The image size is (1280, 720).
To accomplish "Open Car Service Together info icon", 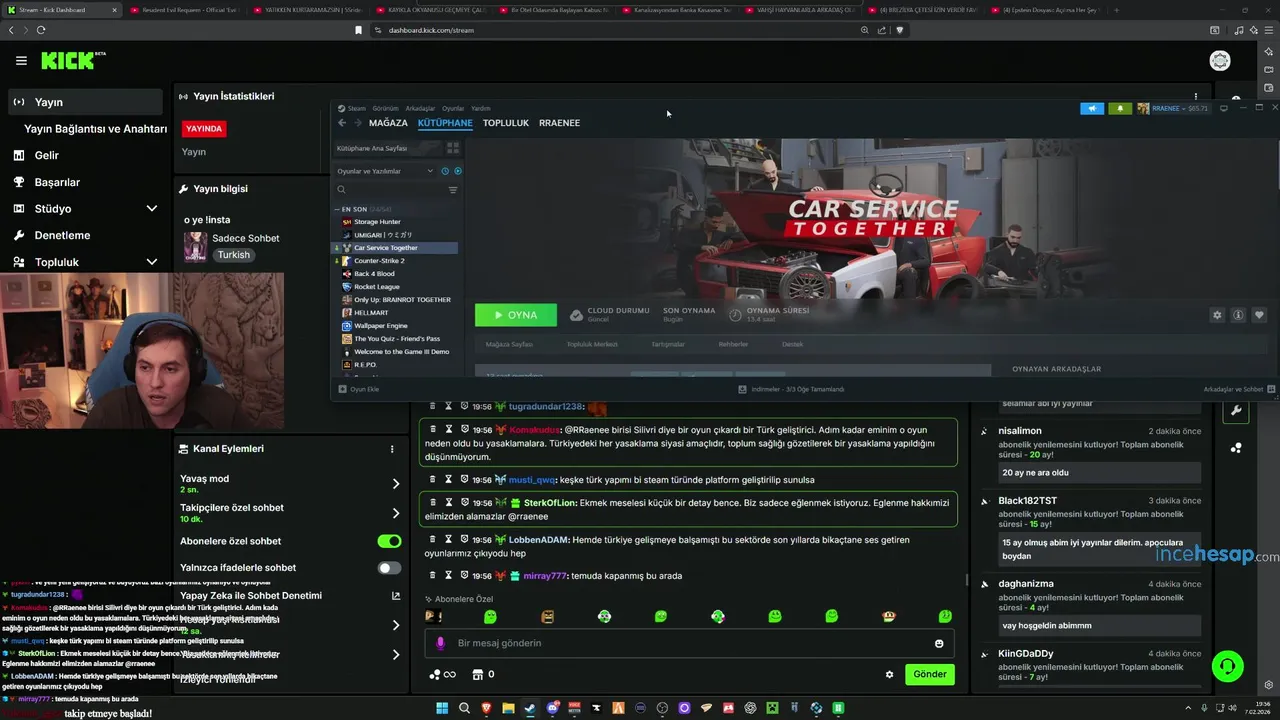I will click(x=1238, y=315).
